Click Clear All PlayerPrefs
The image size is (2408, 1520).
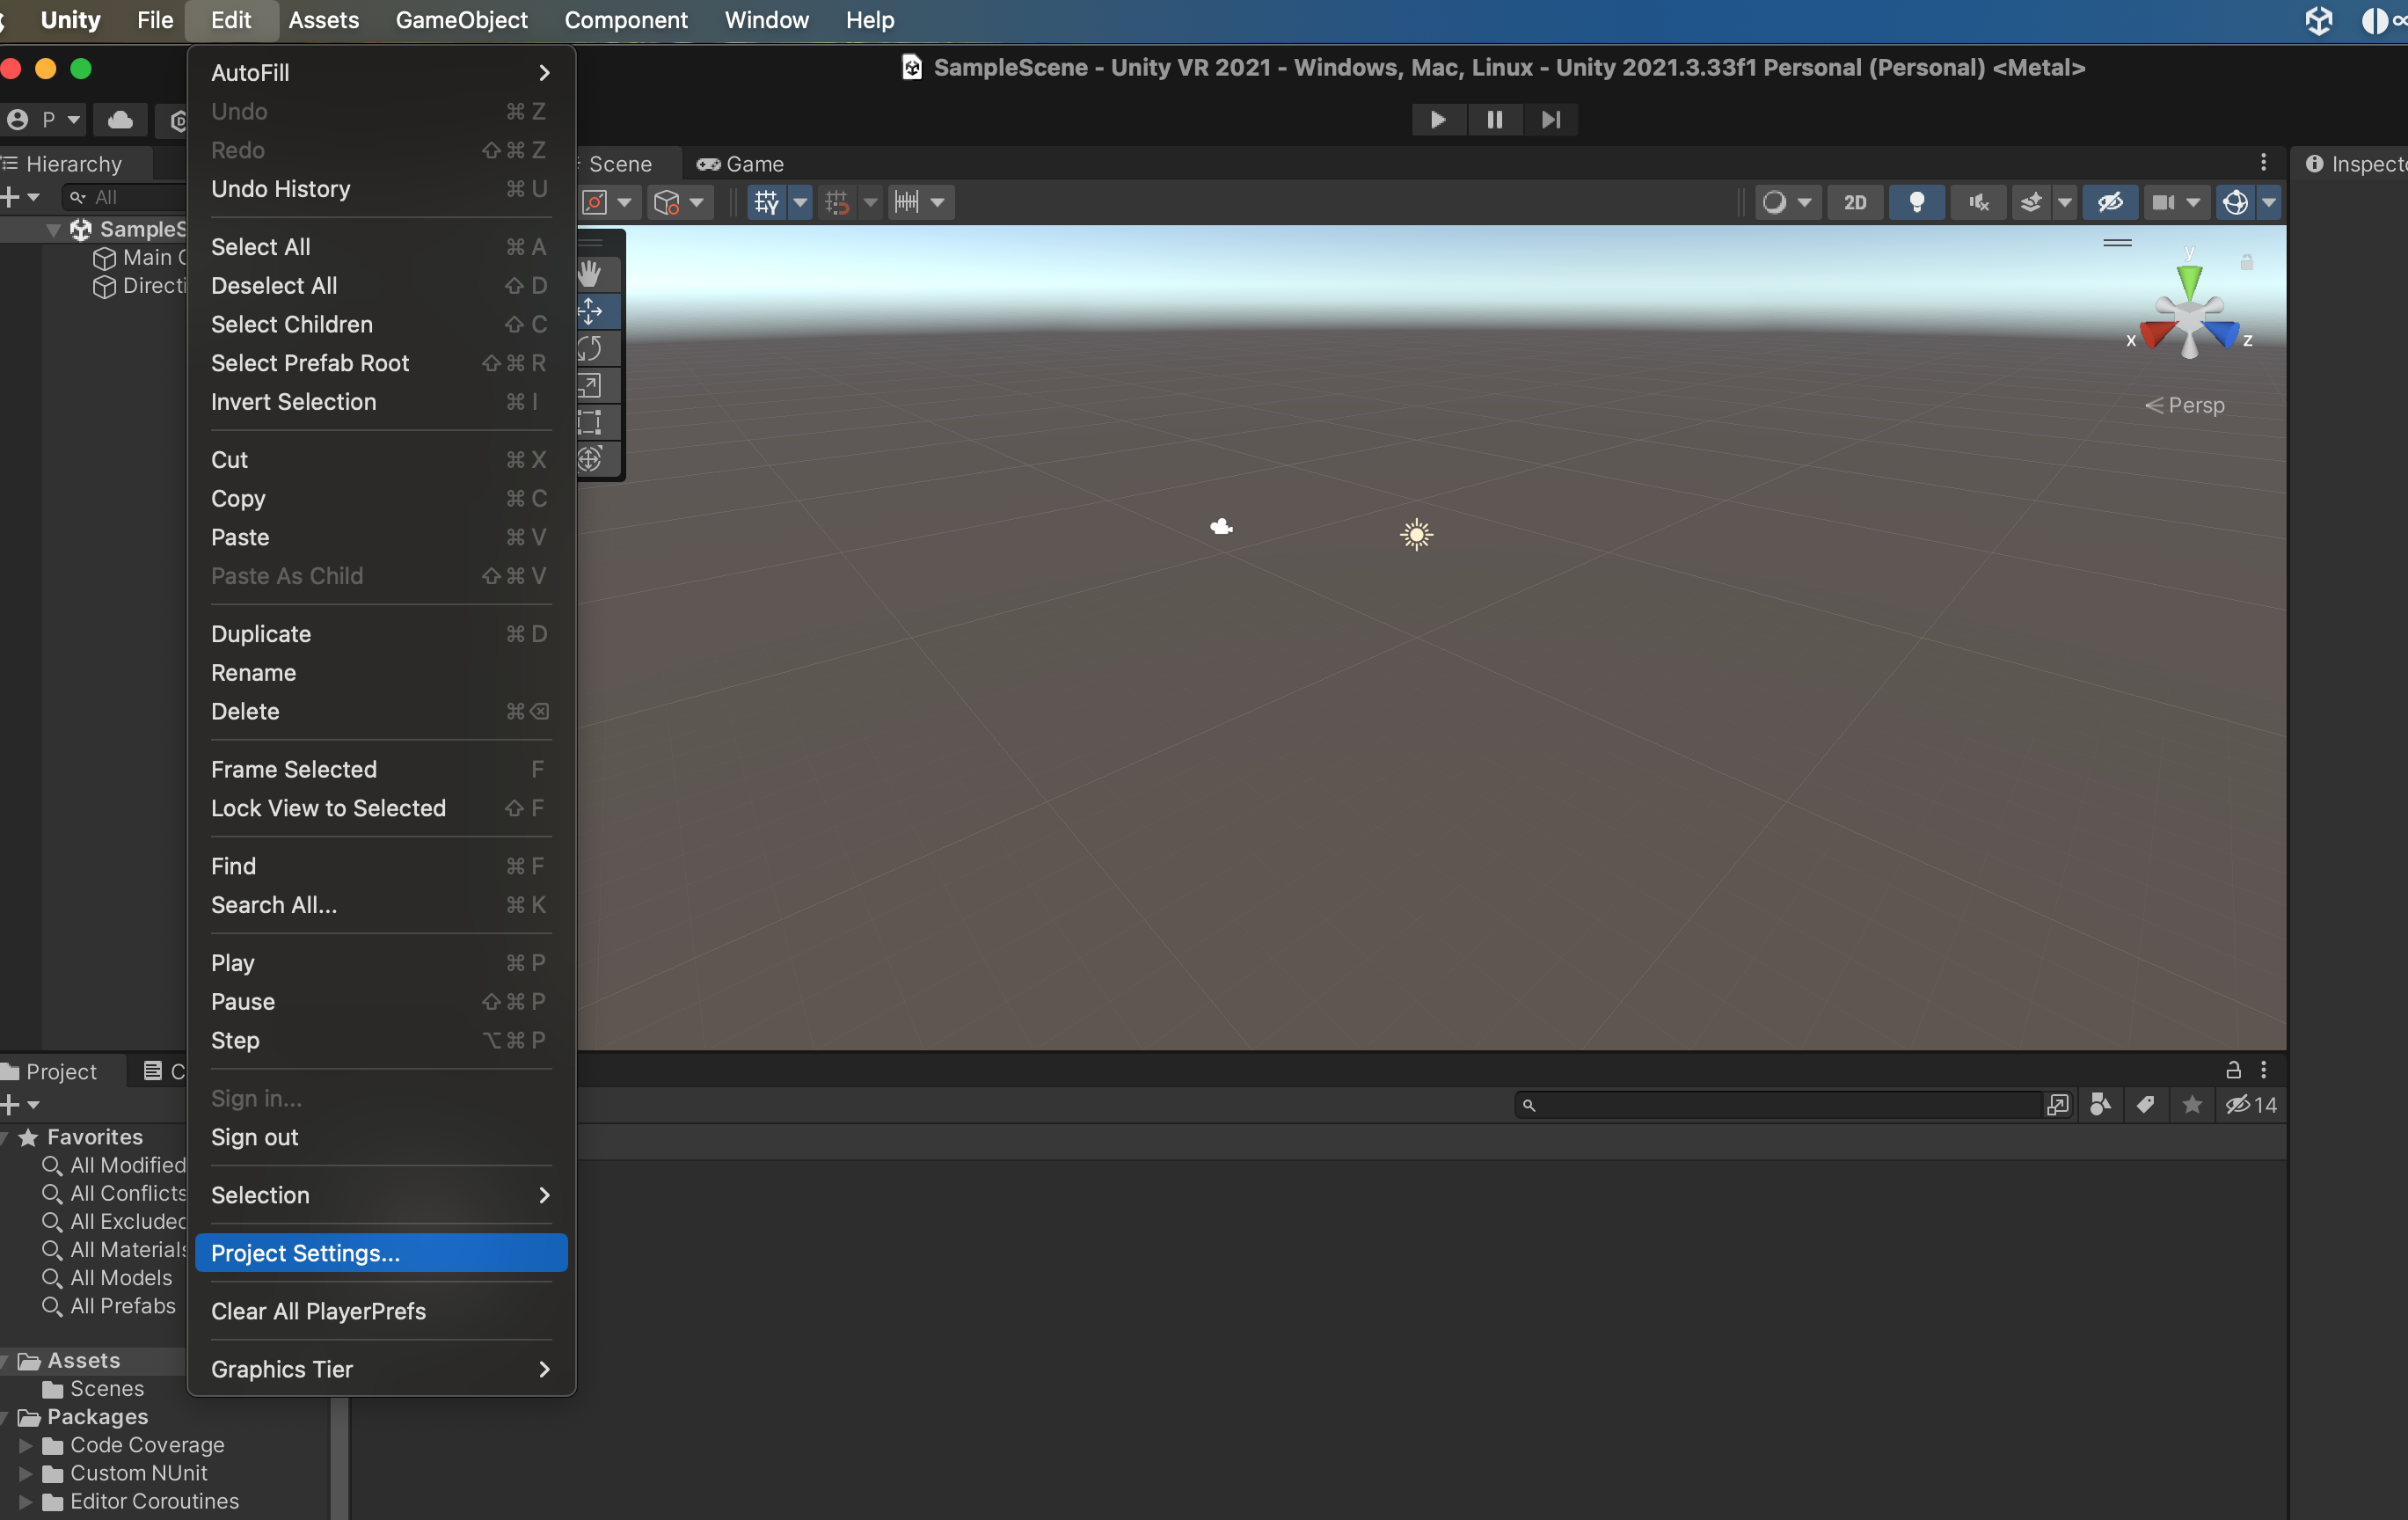click(318, 1311)
